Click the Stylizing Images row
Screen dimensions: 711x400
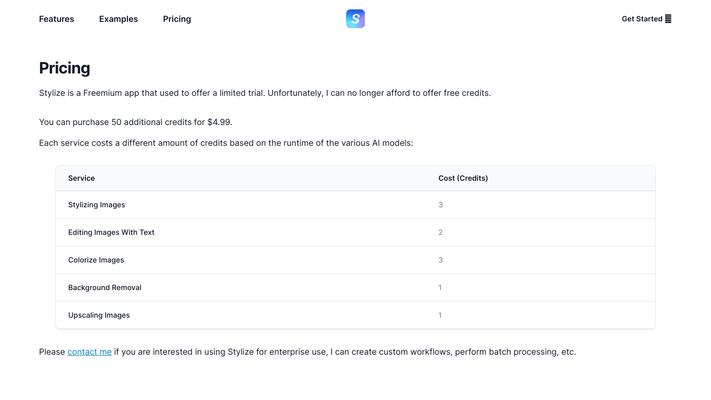(x=355, y=205)
